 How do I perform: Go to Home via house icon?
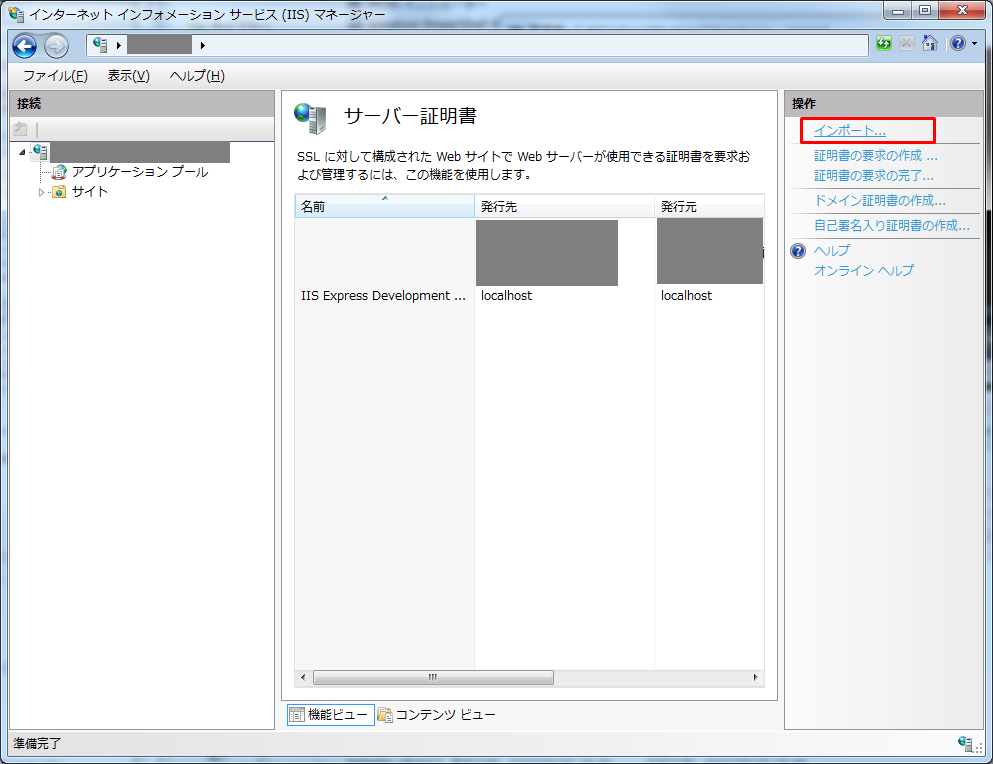click(930, 43)
